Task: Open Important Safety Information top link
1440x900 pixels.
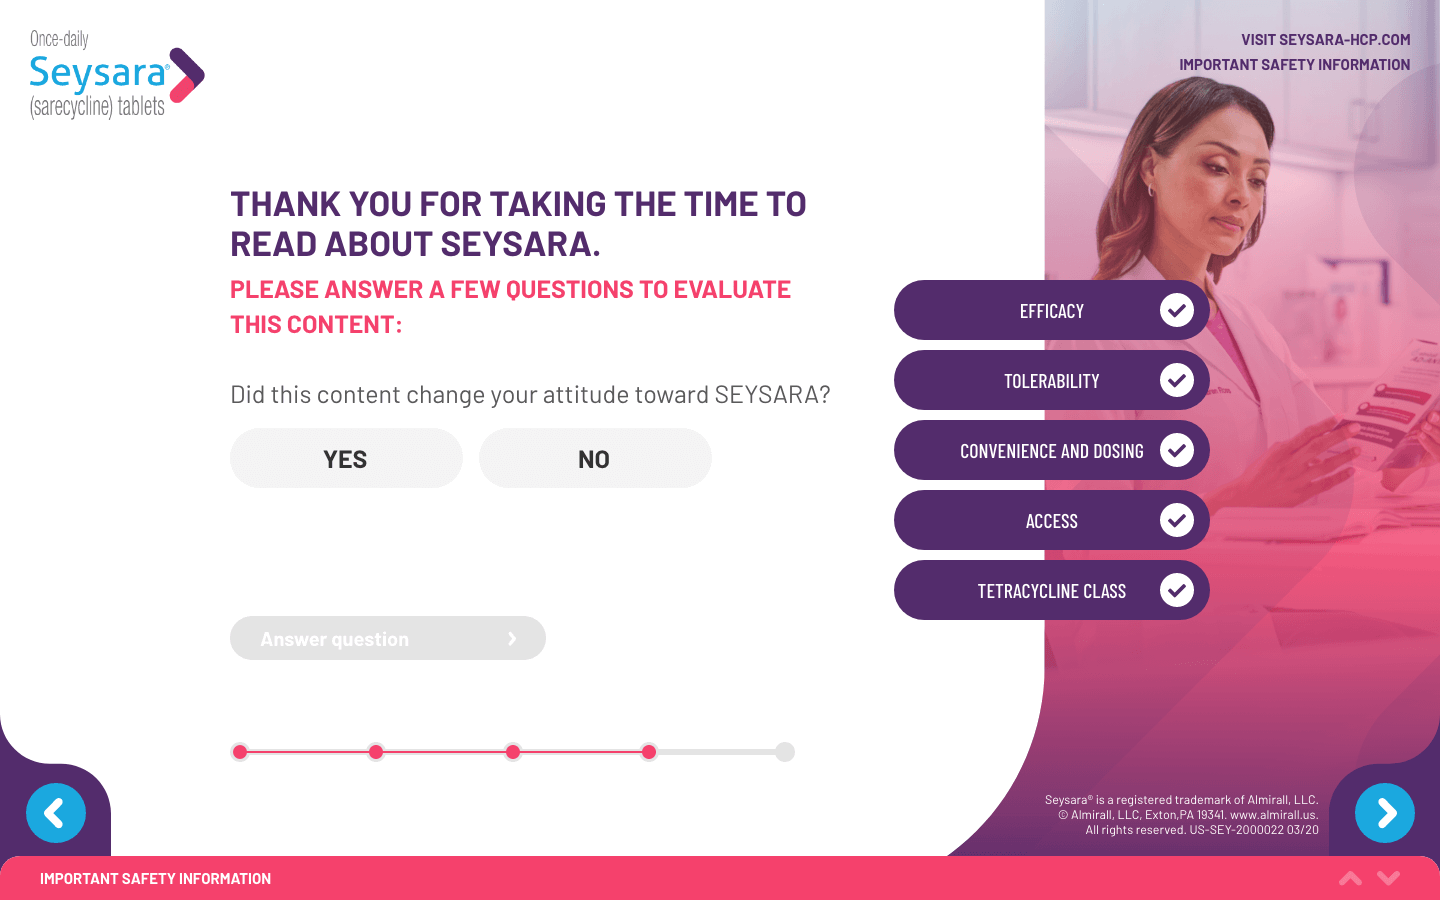Action: click(1294, 65)
